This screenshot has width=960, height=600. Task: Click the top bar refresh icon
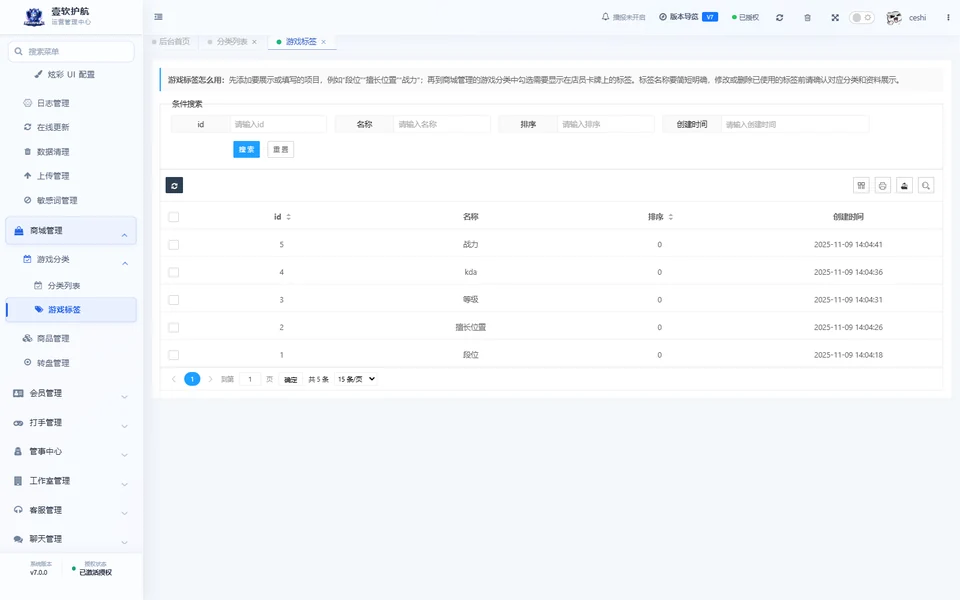pos(779,18)
